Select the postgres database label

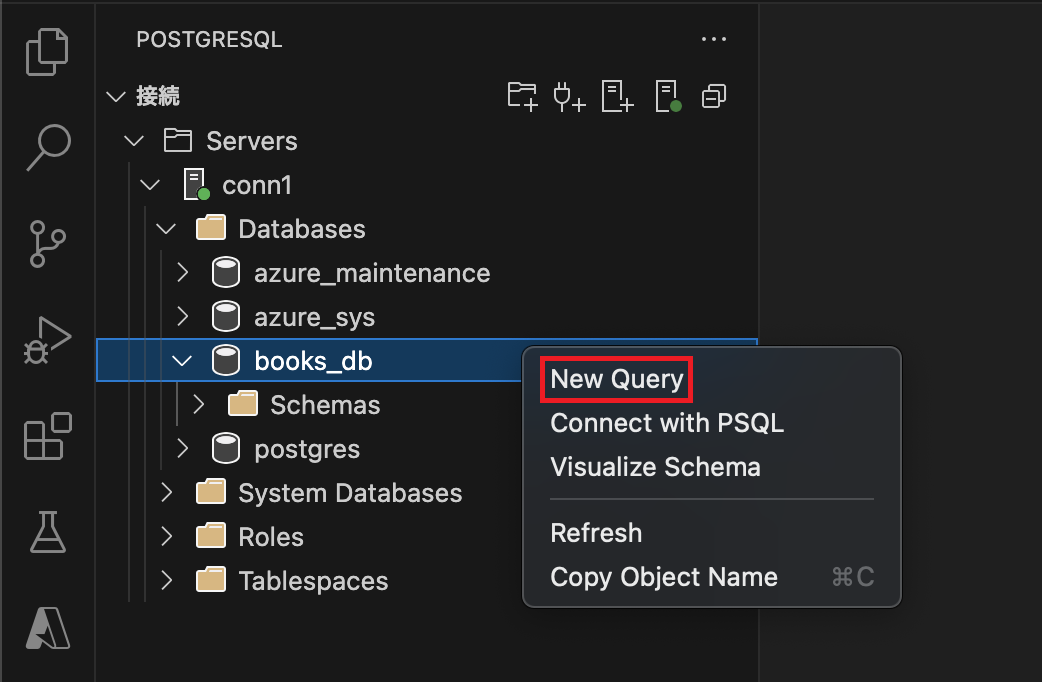307,449
